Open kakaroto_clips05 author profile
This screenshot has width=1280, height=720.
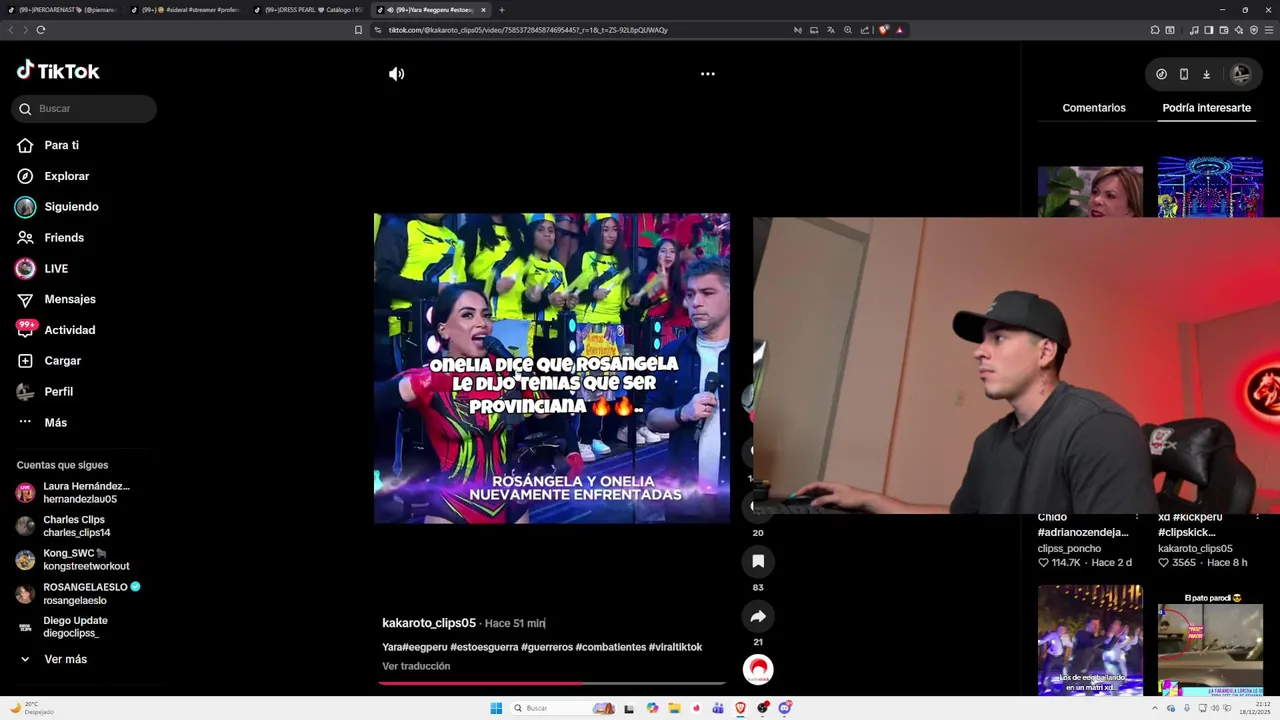click(x=429, y=623)
